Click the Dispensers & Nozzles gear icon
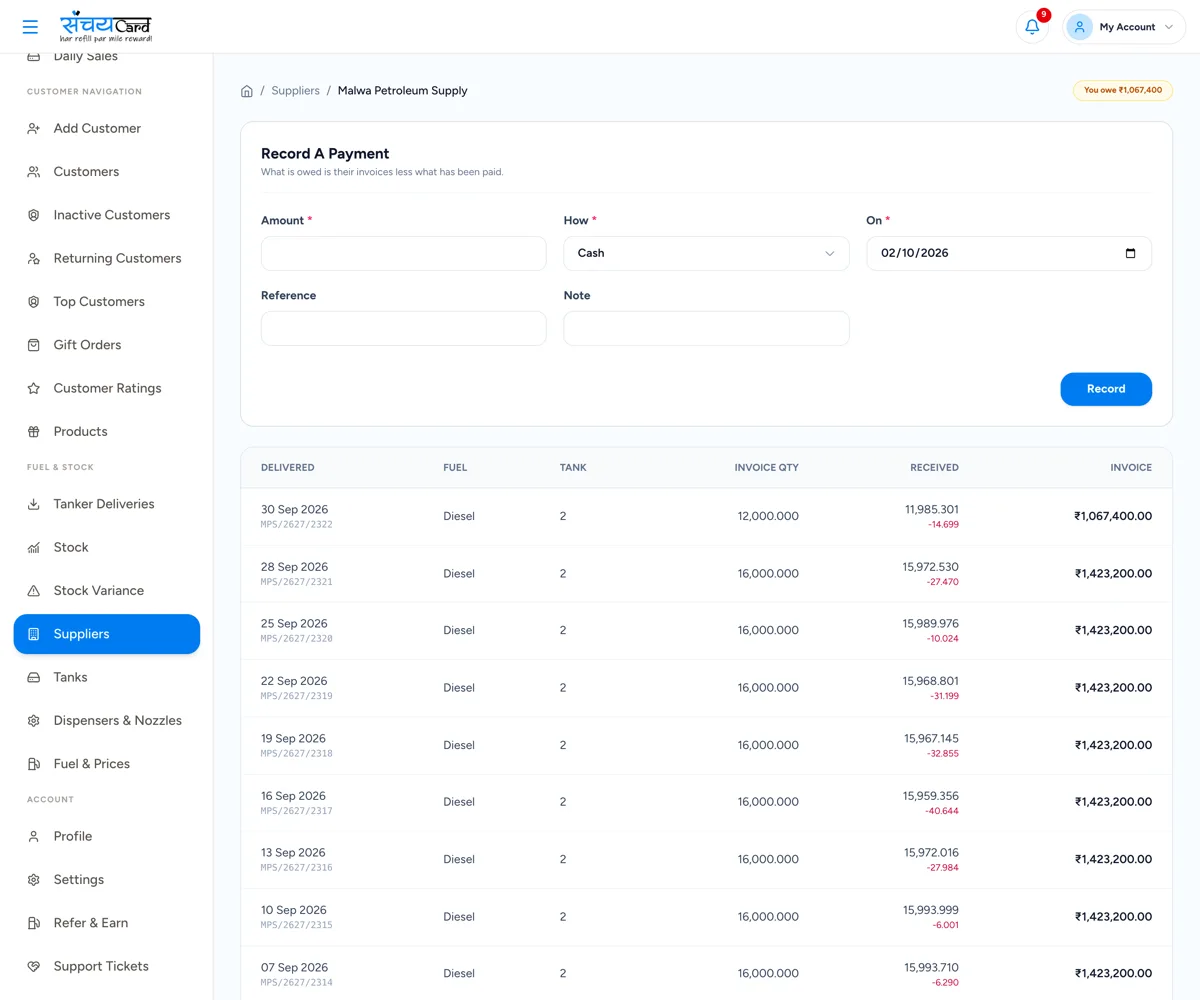 [33, 721]
